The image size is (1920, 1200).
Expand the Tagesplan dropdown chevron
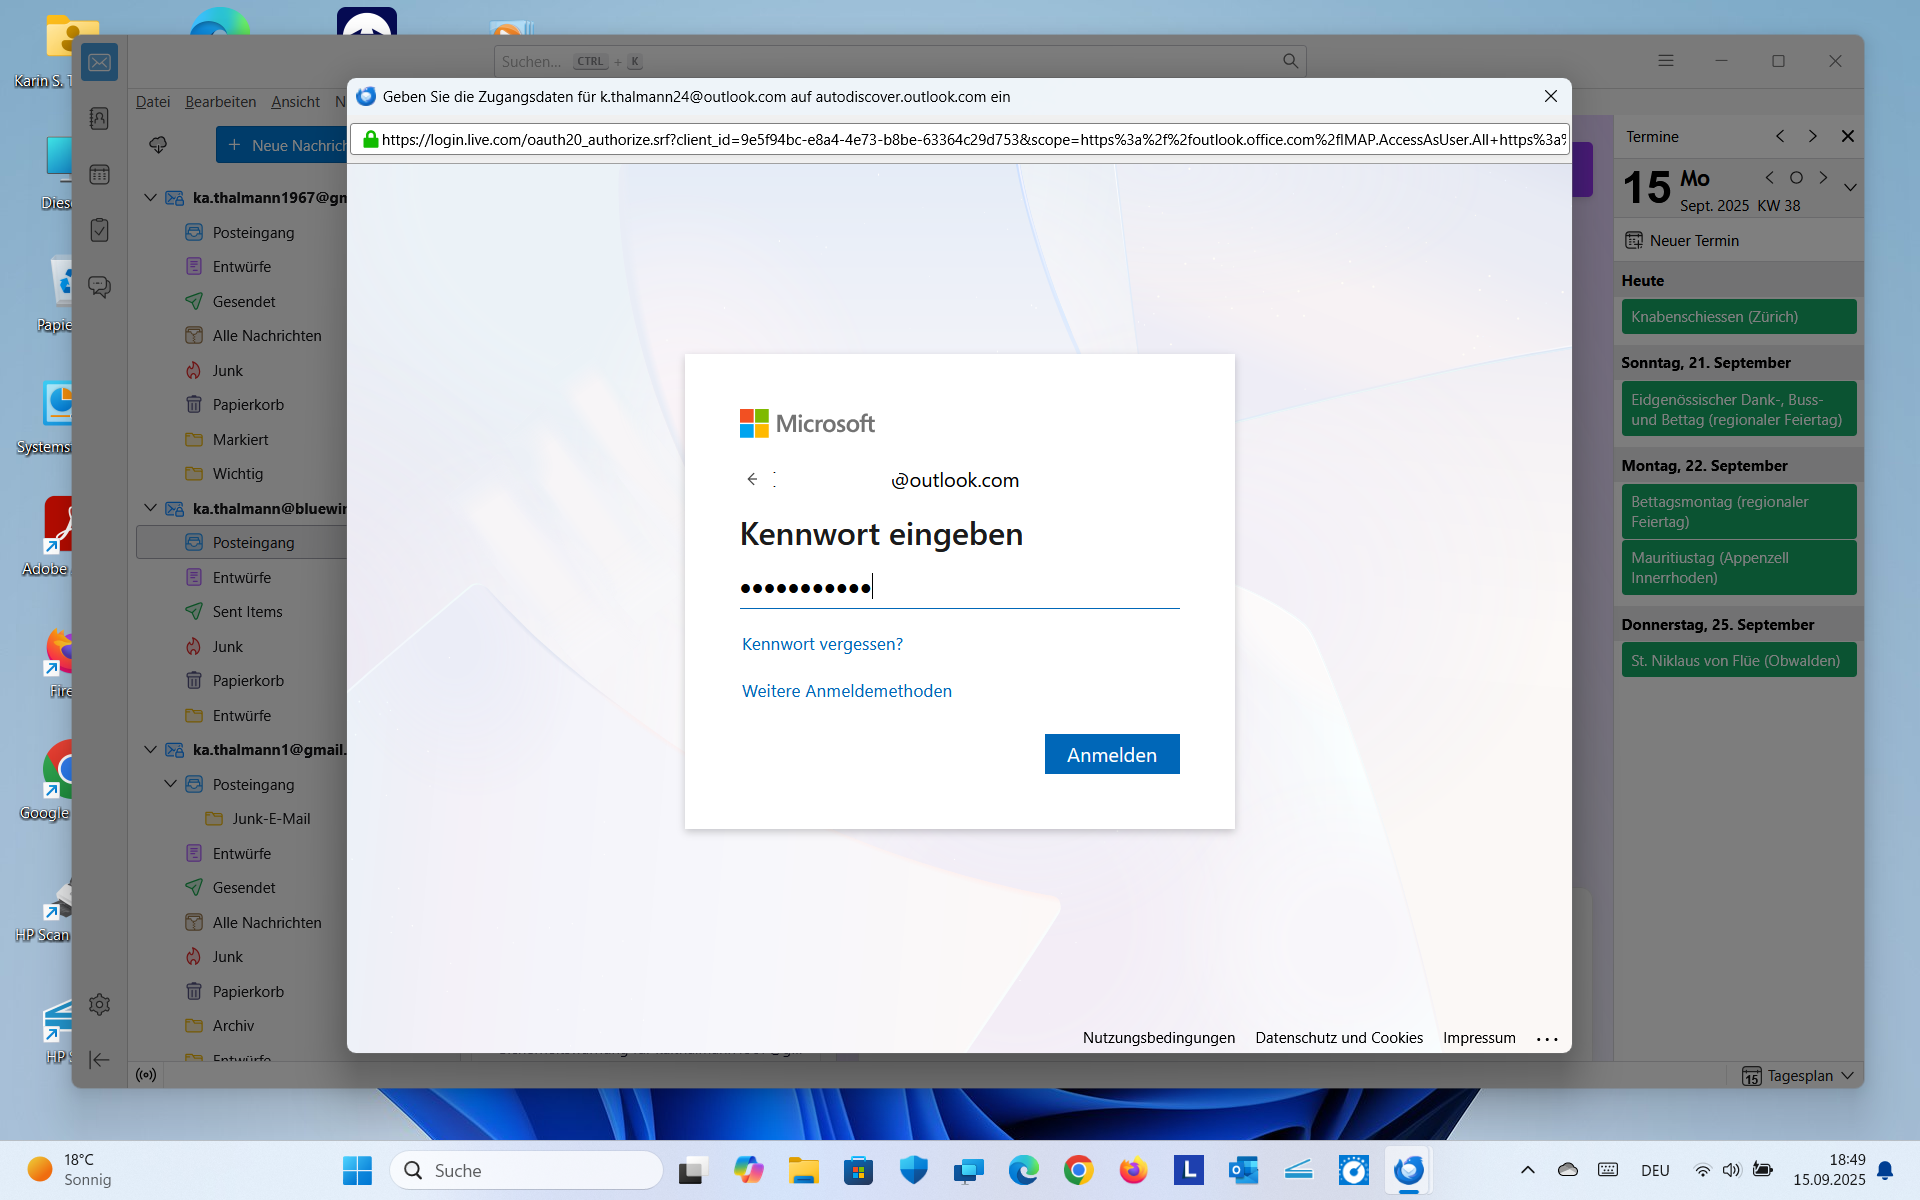(1847, 1076)
